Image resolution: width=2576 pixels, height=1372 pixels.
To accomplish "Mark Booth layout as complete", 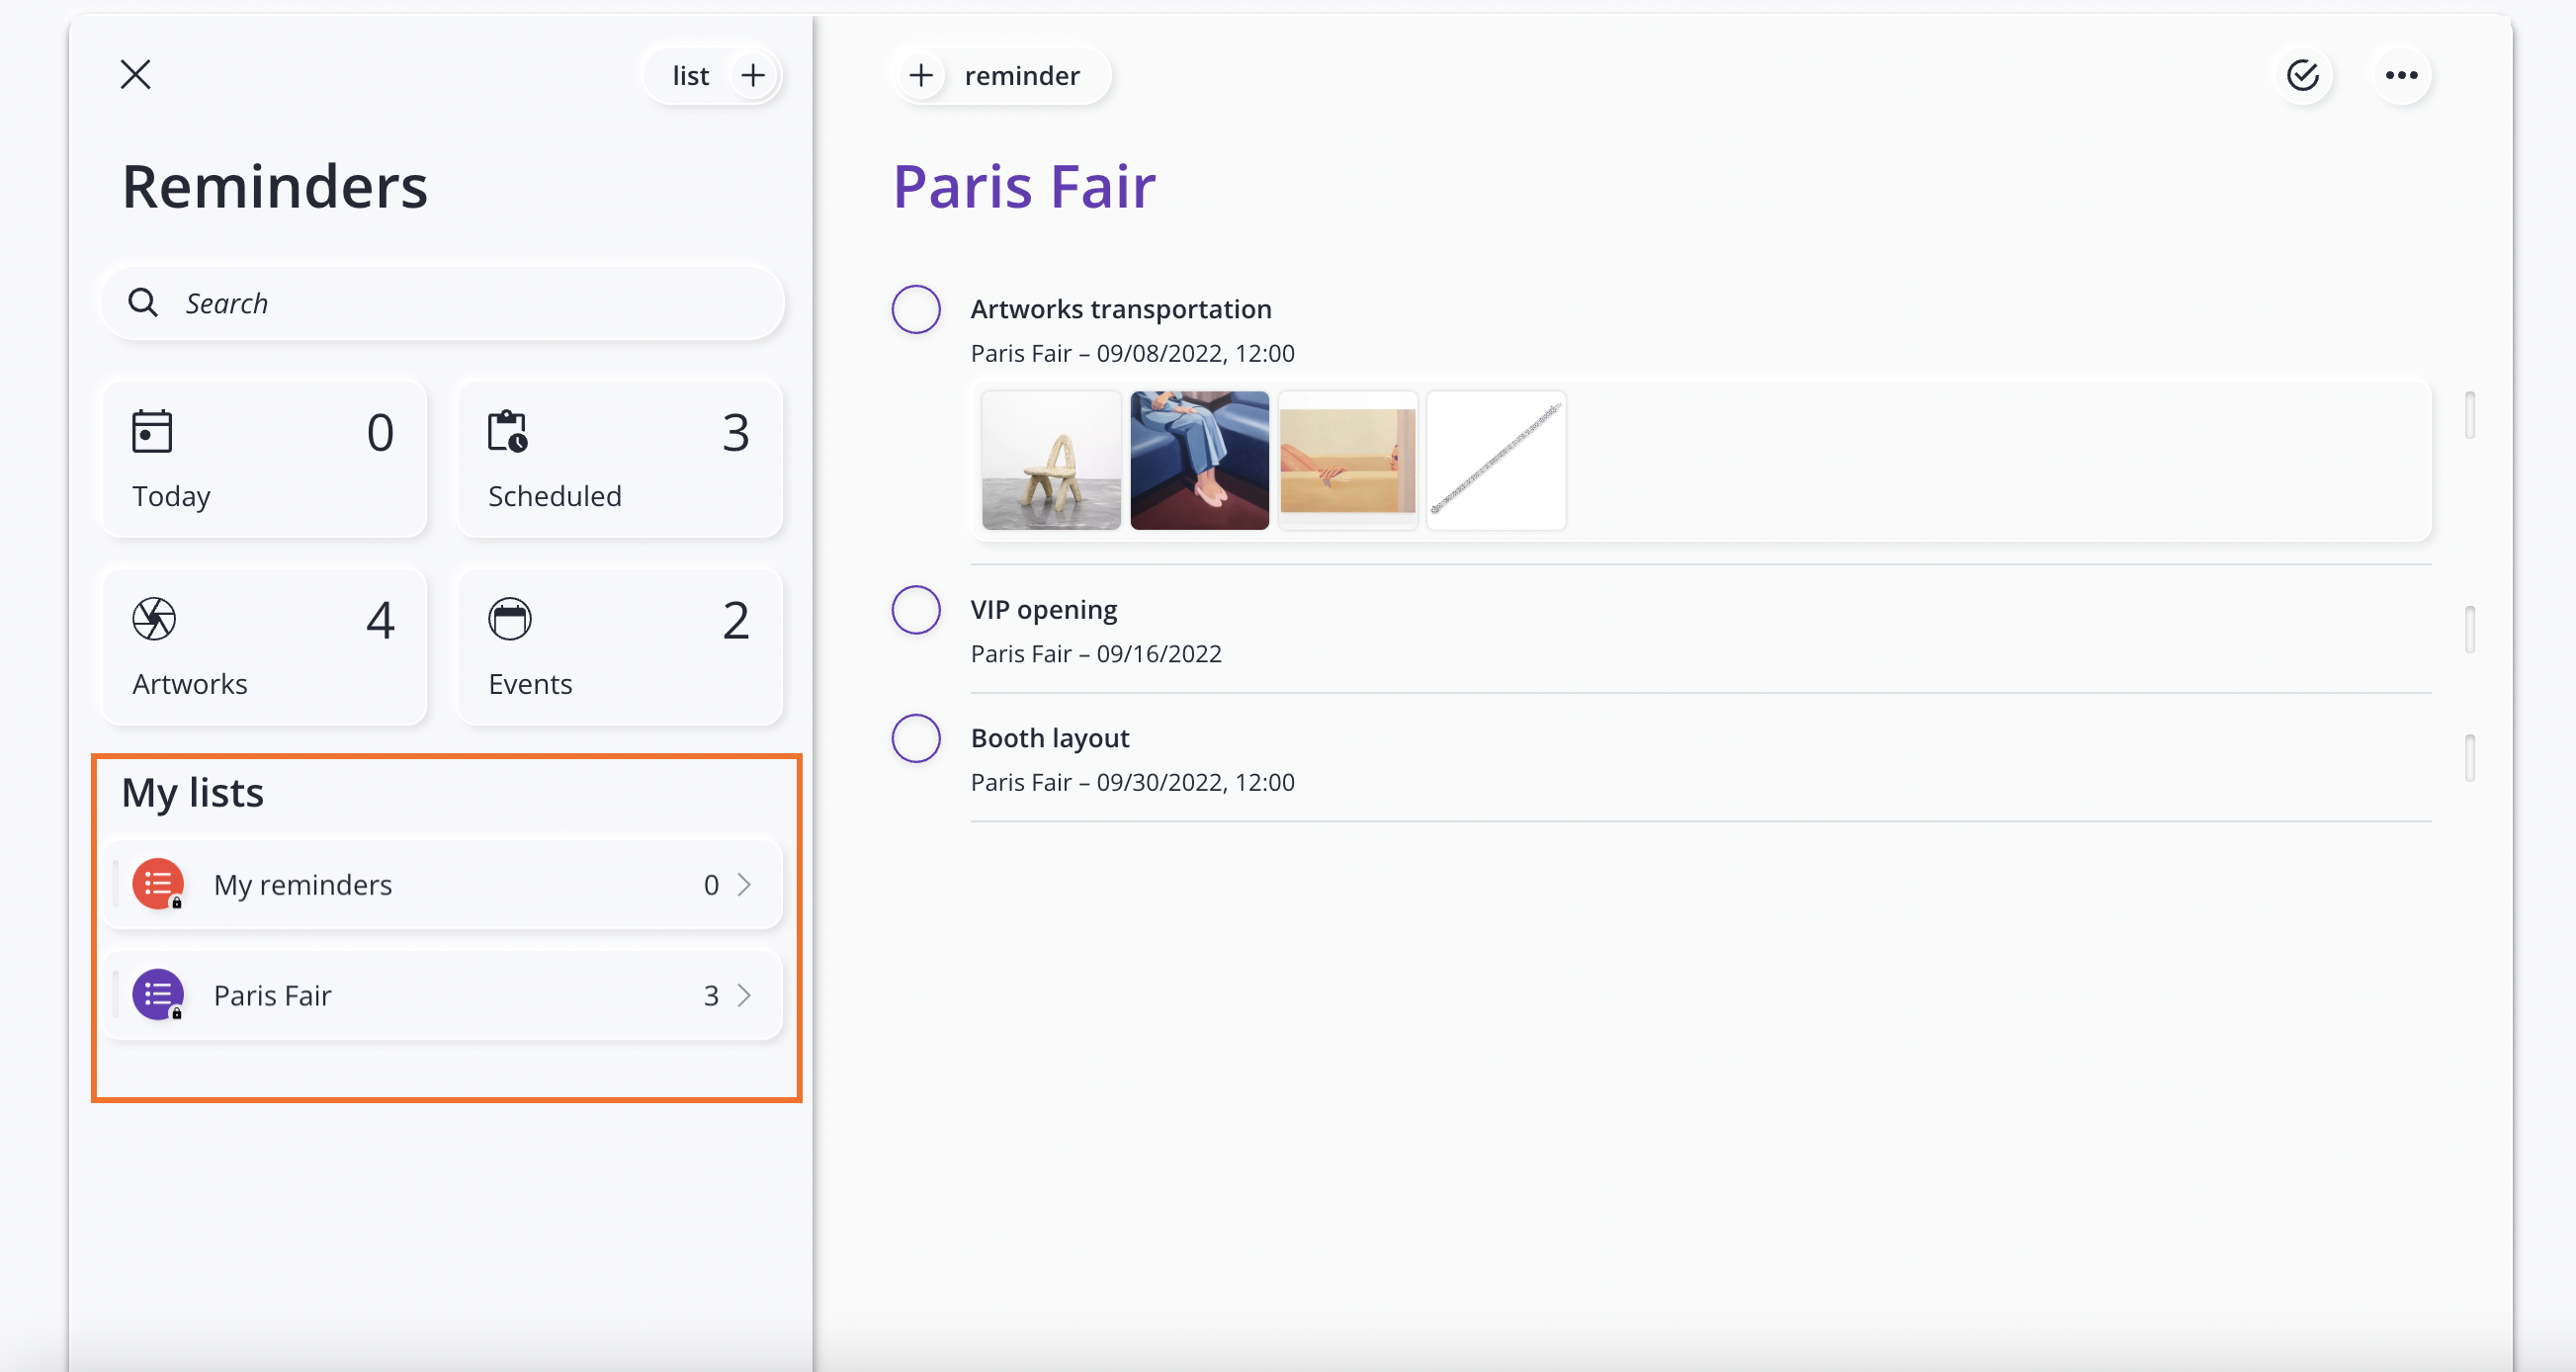I will [916, 738].
